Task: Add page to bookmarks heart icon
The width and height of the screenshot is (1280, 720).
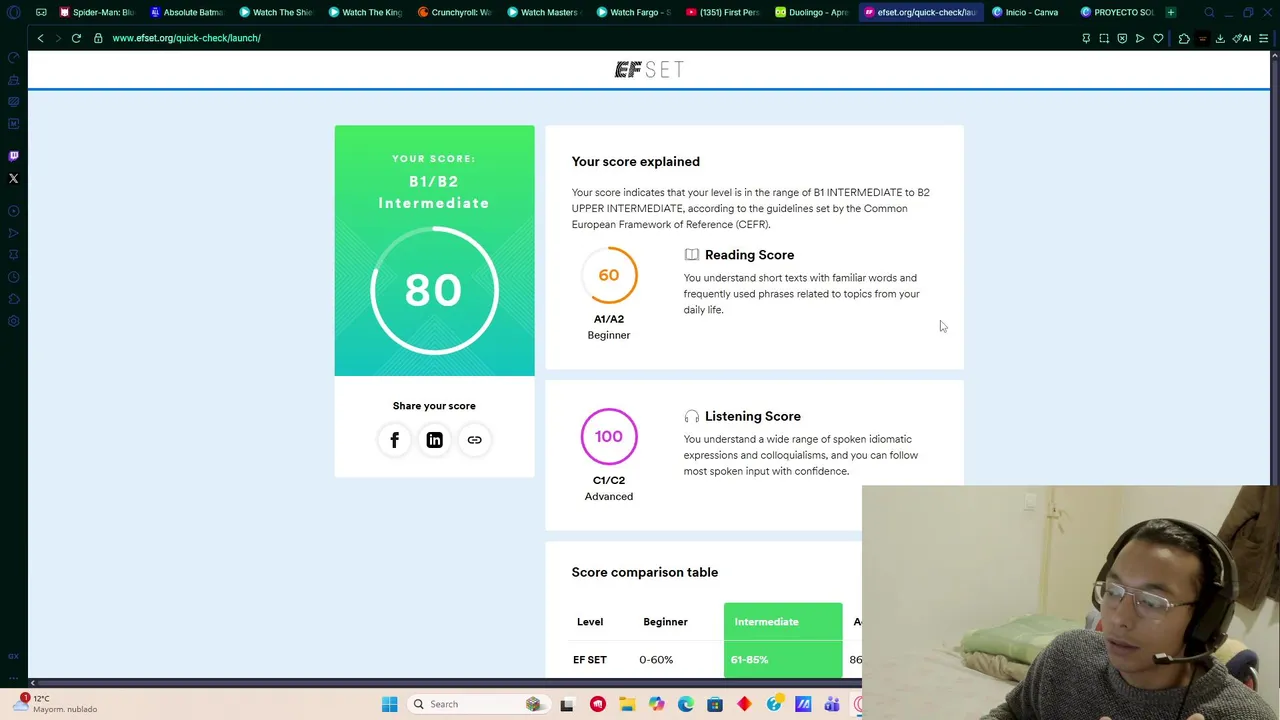Action: point(1158,38)
